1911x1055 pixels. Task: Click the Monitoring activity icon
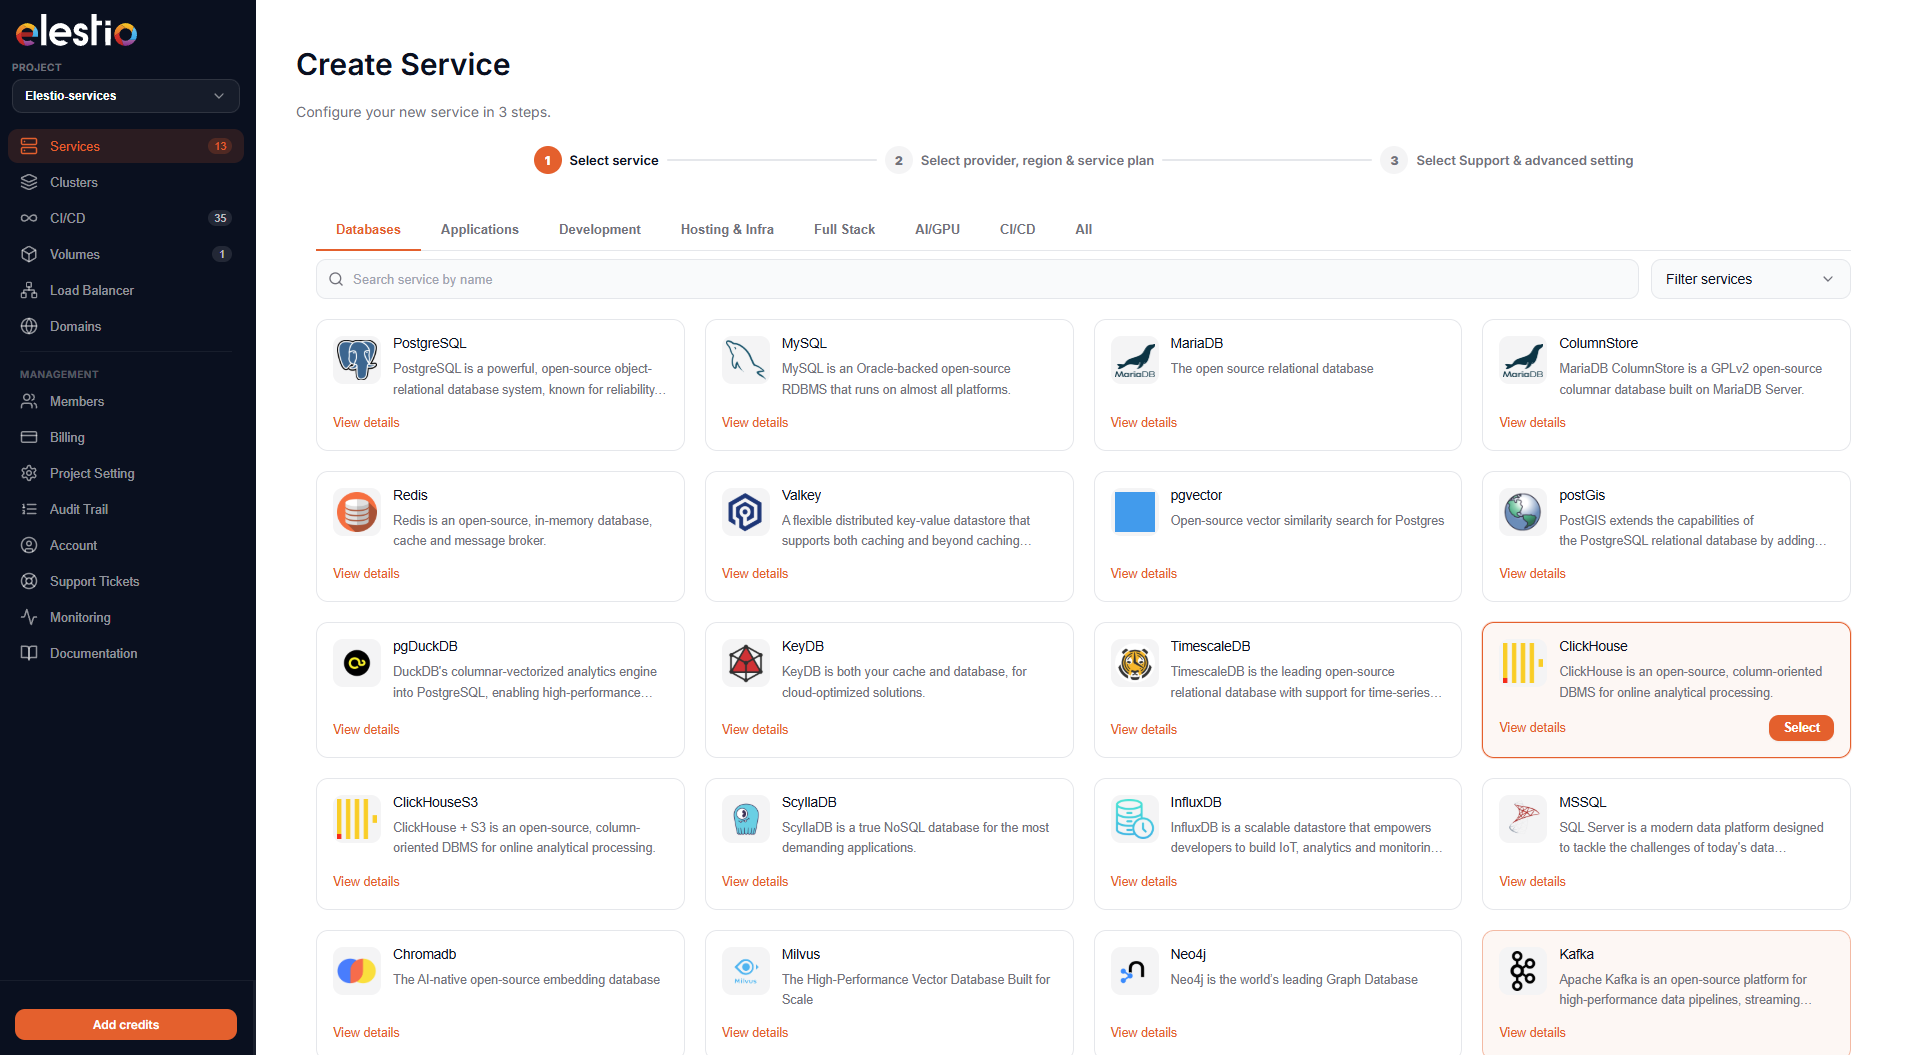29,617
